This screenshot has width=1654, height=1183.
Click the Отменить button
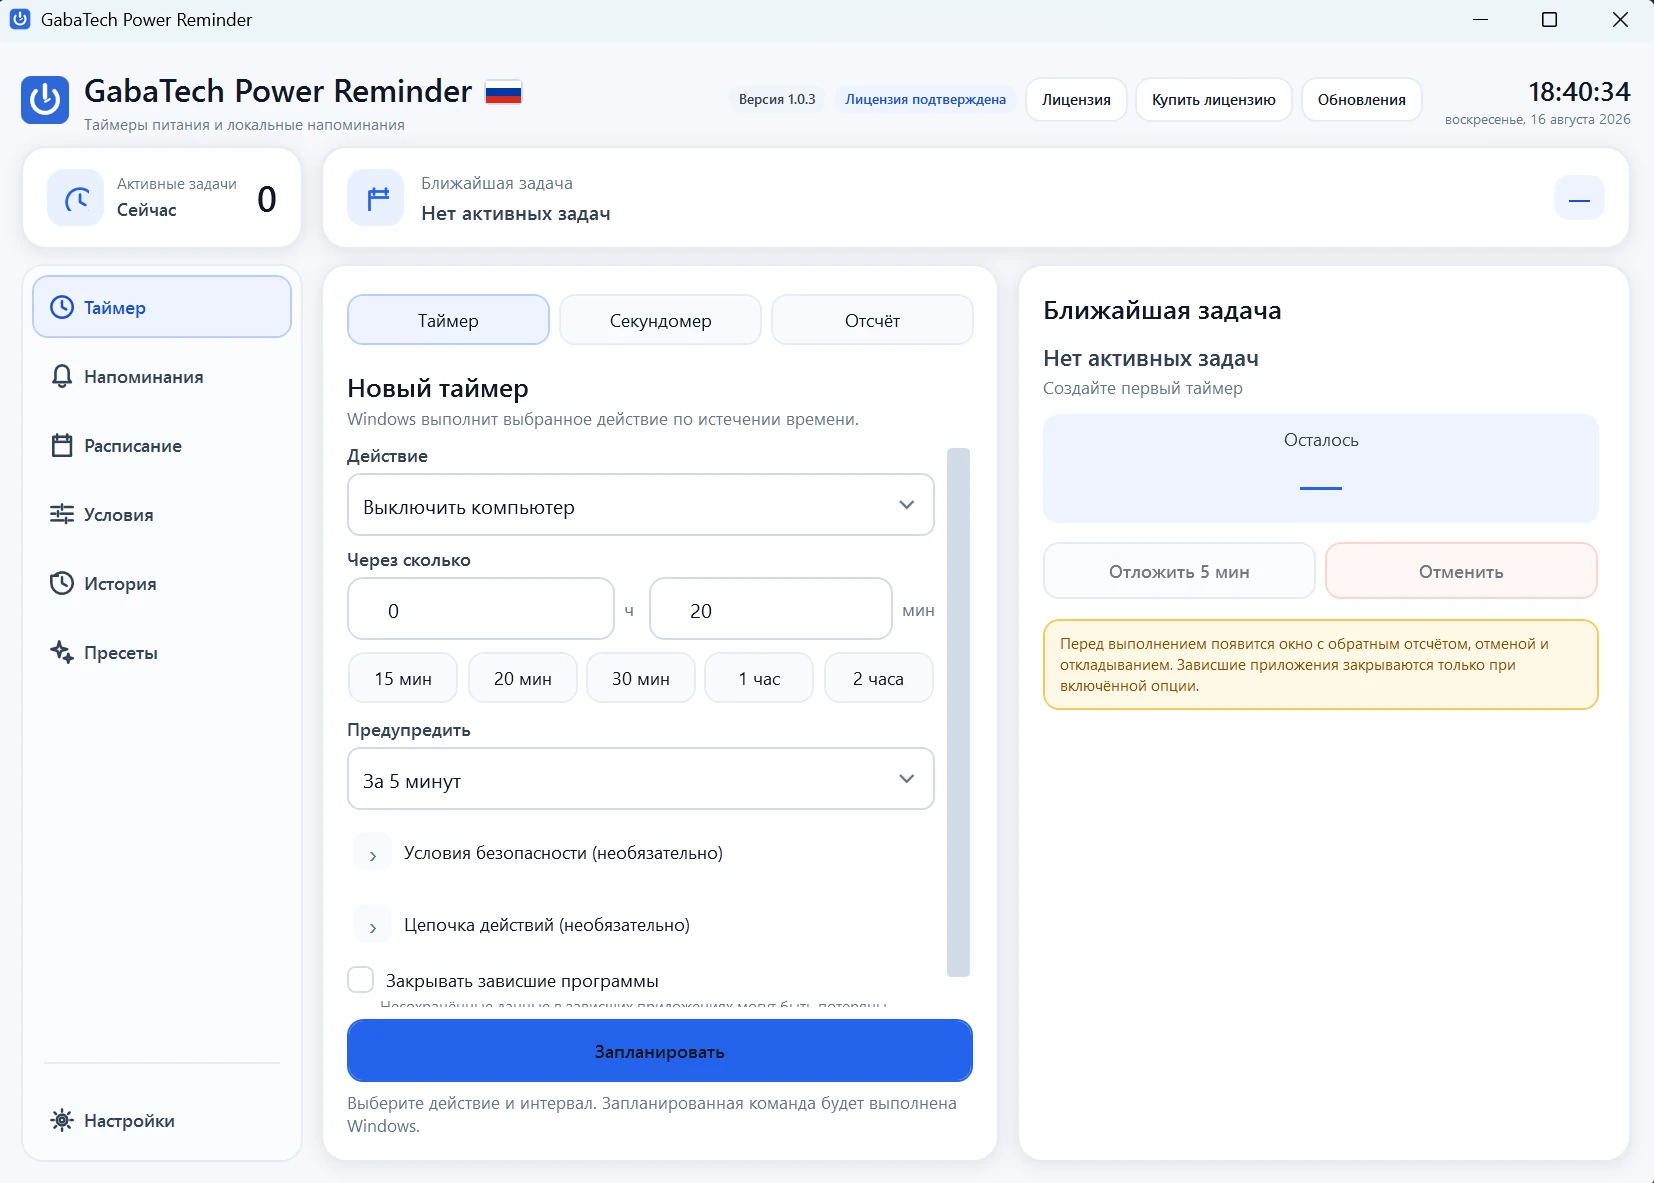[1461, 571]
